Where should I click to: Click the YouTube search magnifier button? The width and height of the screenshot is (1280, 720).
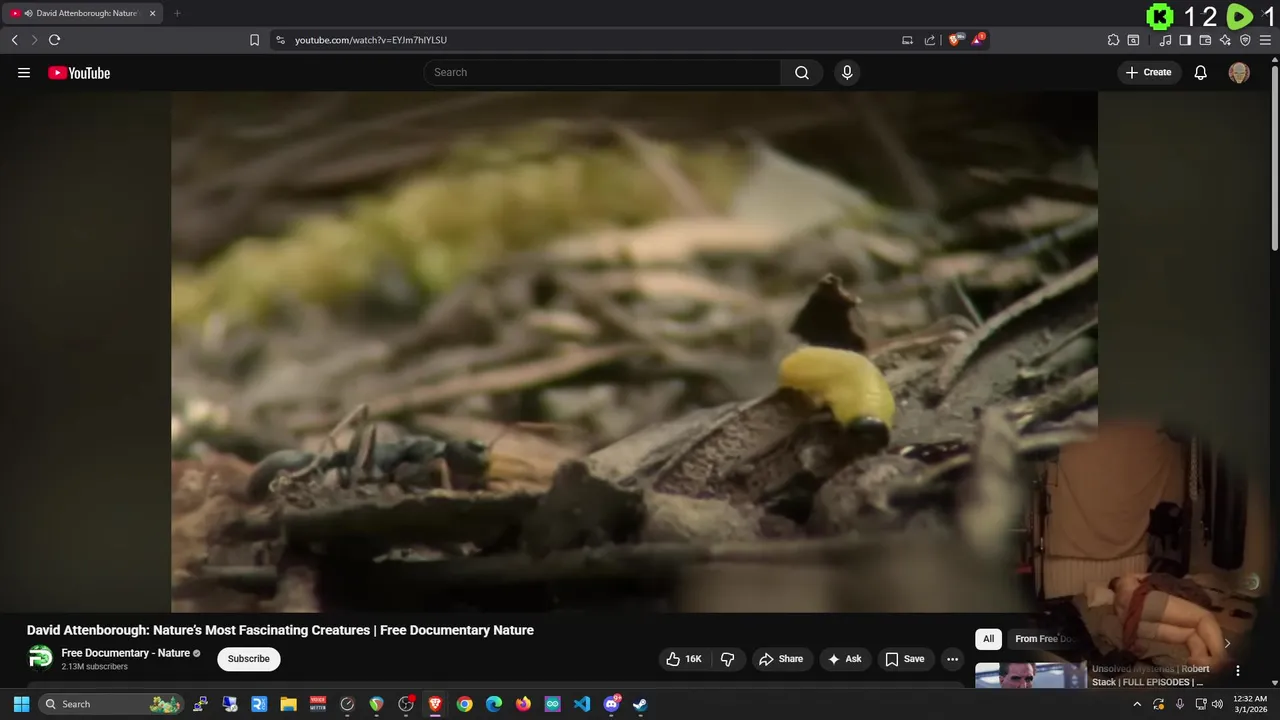(802, 72)
